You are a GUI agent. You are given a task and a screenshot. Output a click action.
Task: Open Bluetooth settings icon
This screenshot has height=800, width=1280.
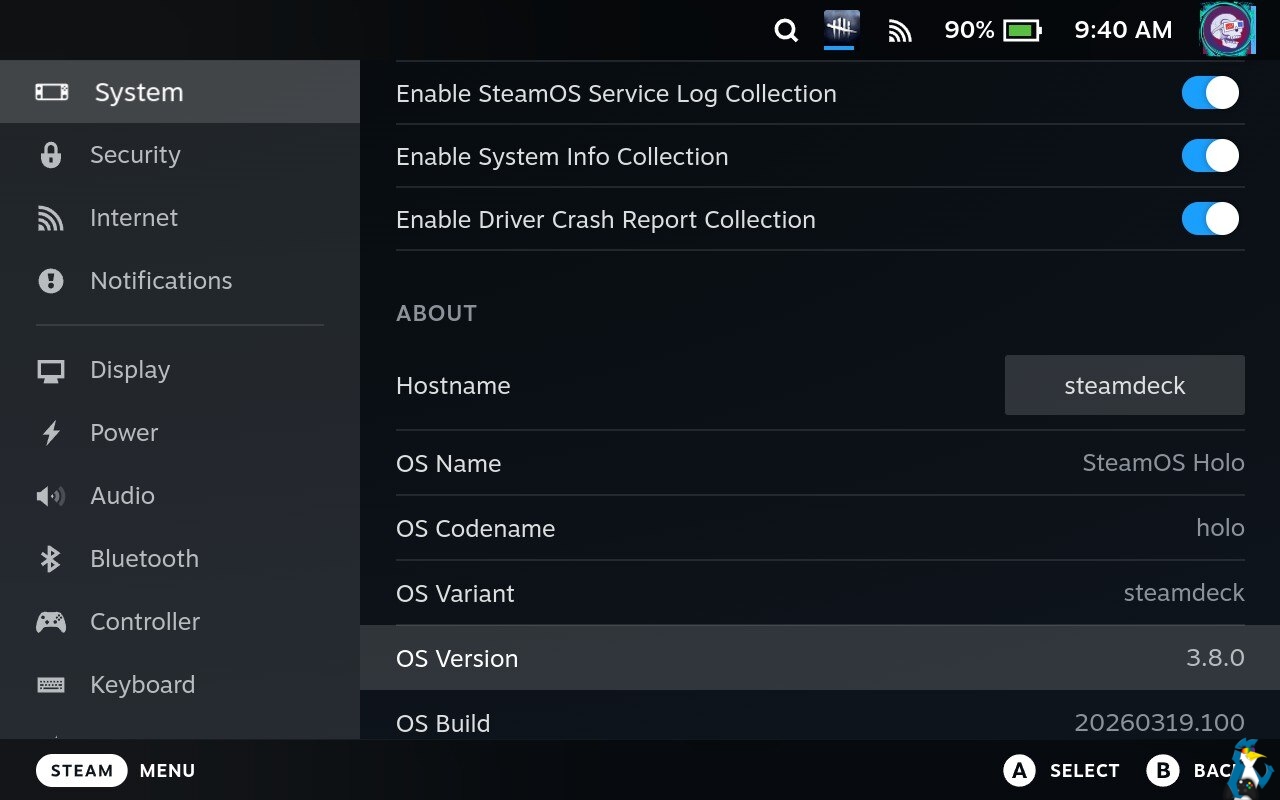pyautogui.click(x=51, y=559)
